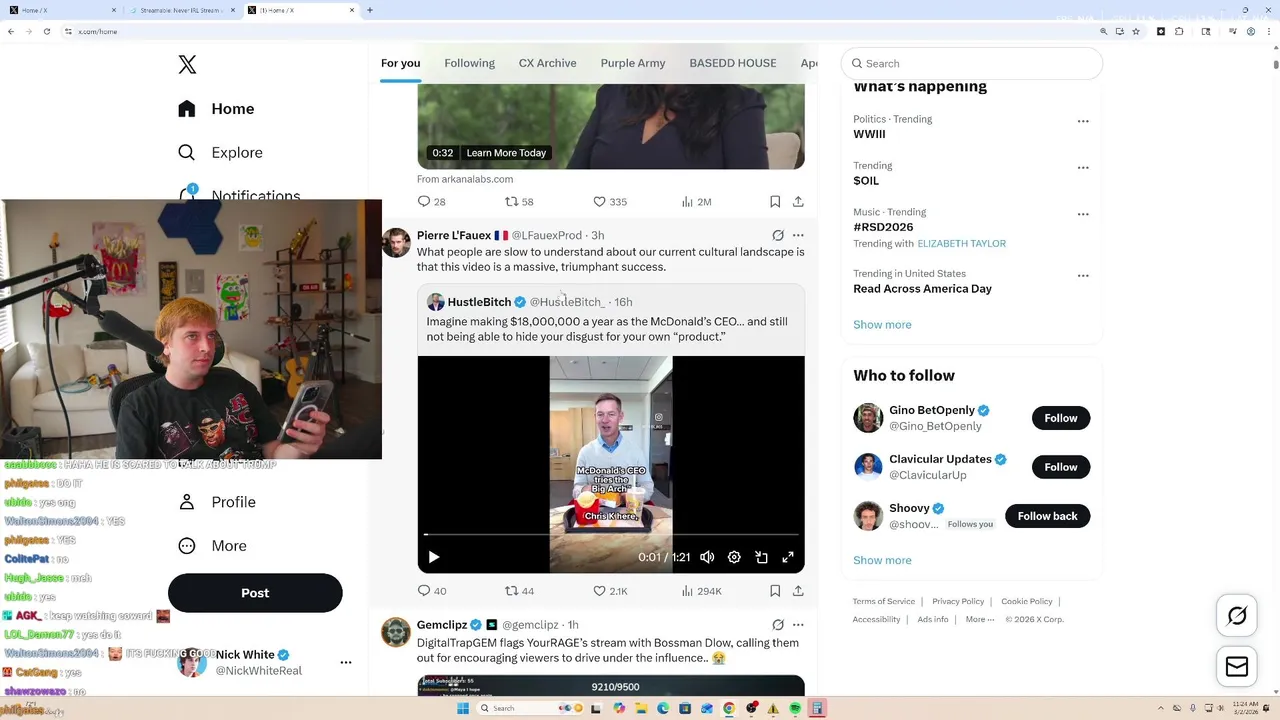Open video settings gear on McDonald's video
This screenshot has height=720, width=1280.
click(734, 557)
